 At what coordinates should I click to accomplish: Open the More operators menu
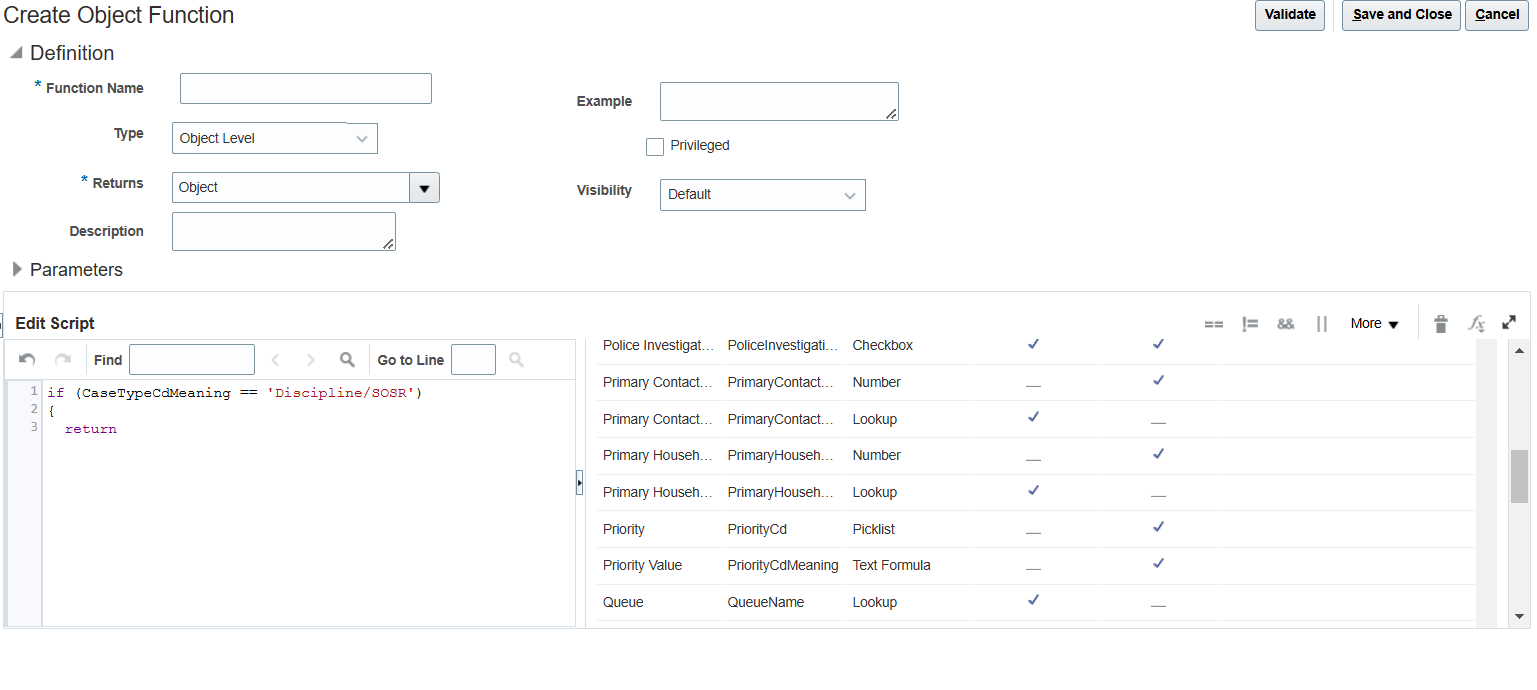(1373, 323)
